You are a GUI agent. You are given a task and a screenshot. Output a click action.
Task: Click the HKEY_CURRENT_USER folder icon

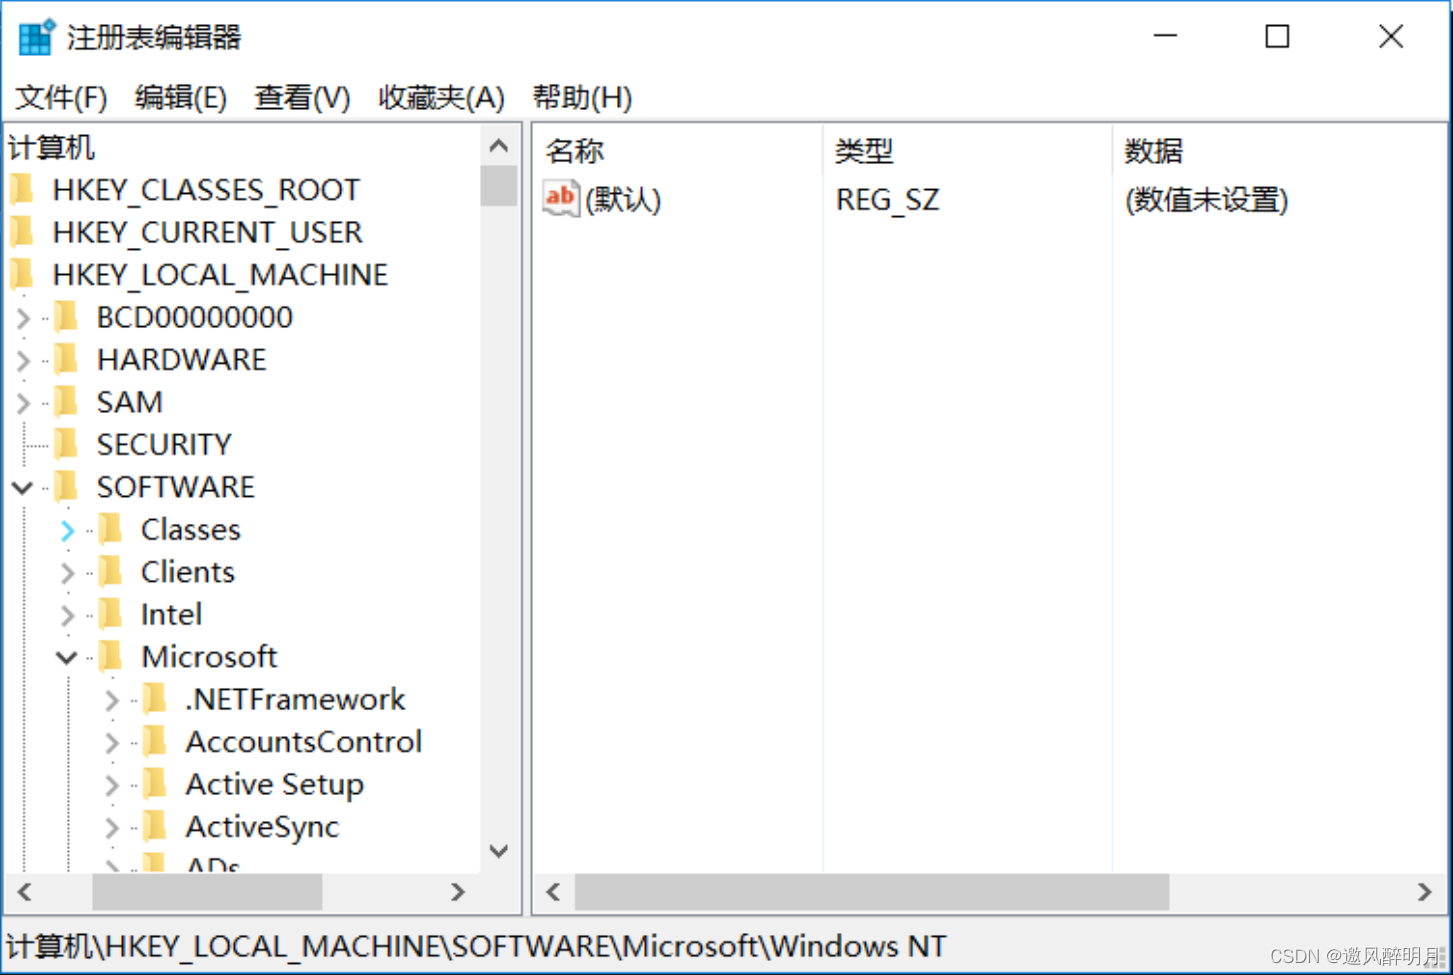pyautogui.click(x=23, y=231)
